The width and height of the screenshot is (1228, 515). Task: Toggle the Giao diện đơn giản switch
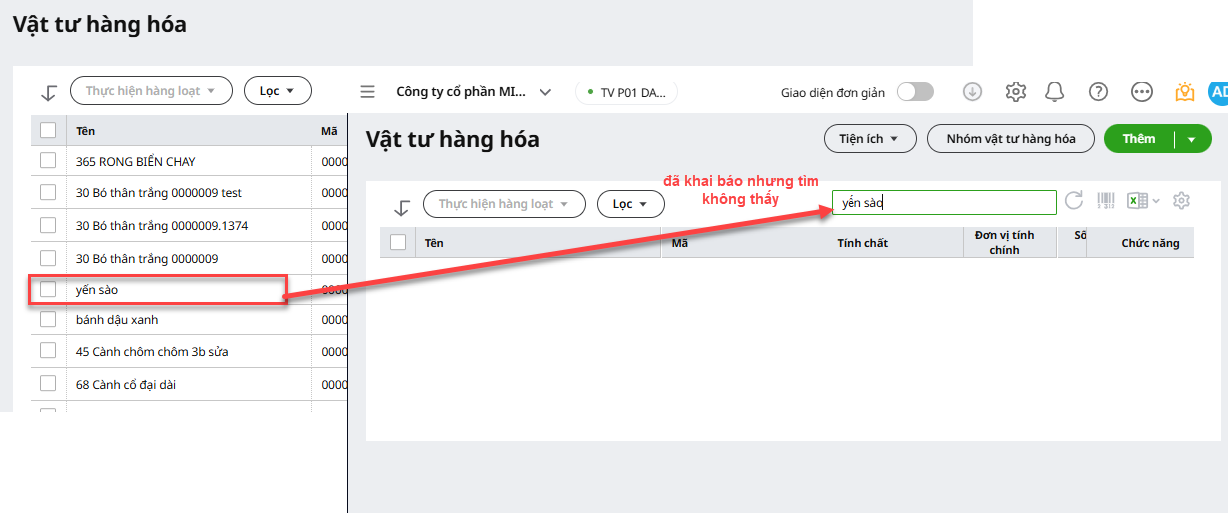coord(914,92)
